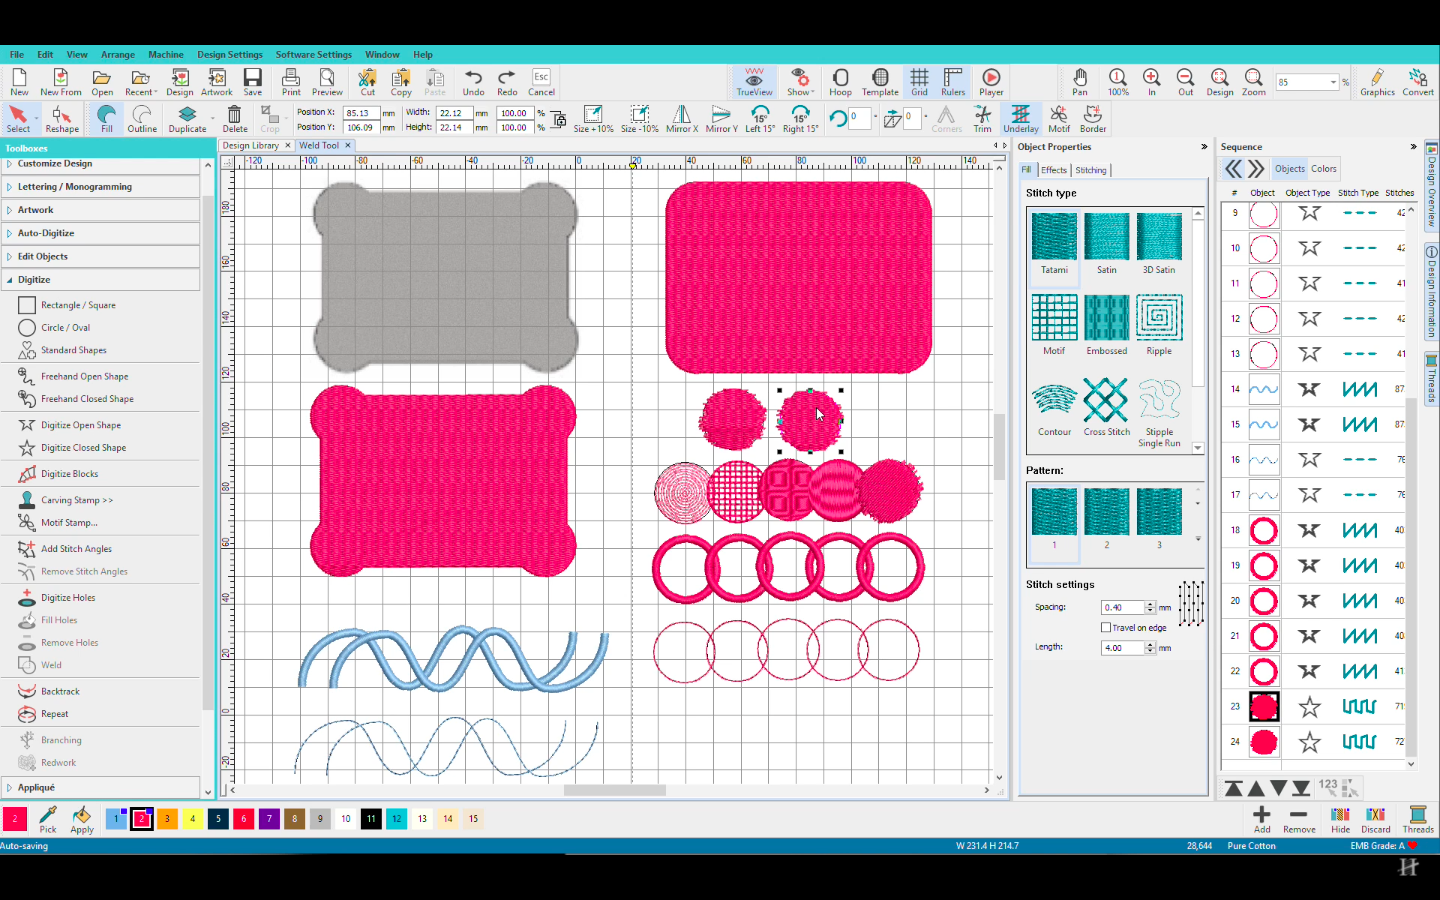Click the Add thread button
Viewport: 1440px width, 900px height.
1262,819
